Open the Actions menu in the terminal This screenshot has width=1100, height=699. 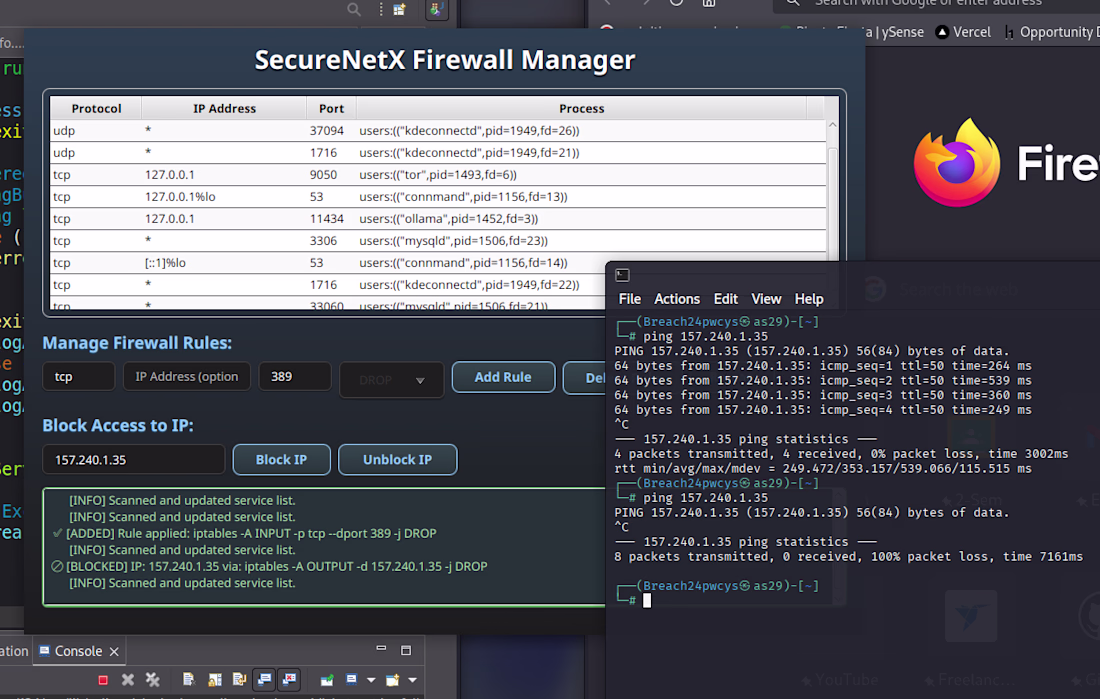(x=677, y=299)
